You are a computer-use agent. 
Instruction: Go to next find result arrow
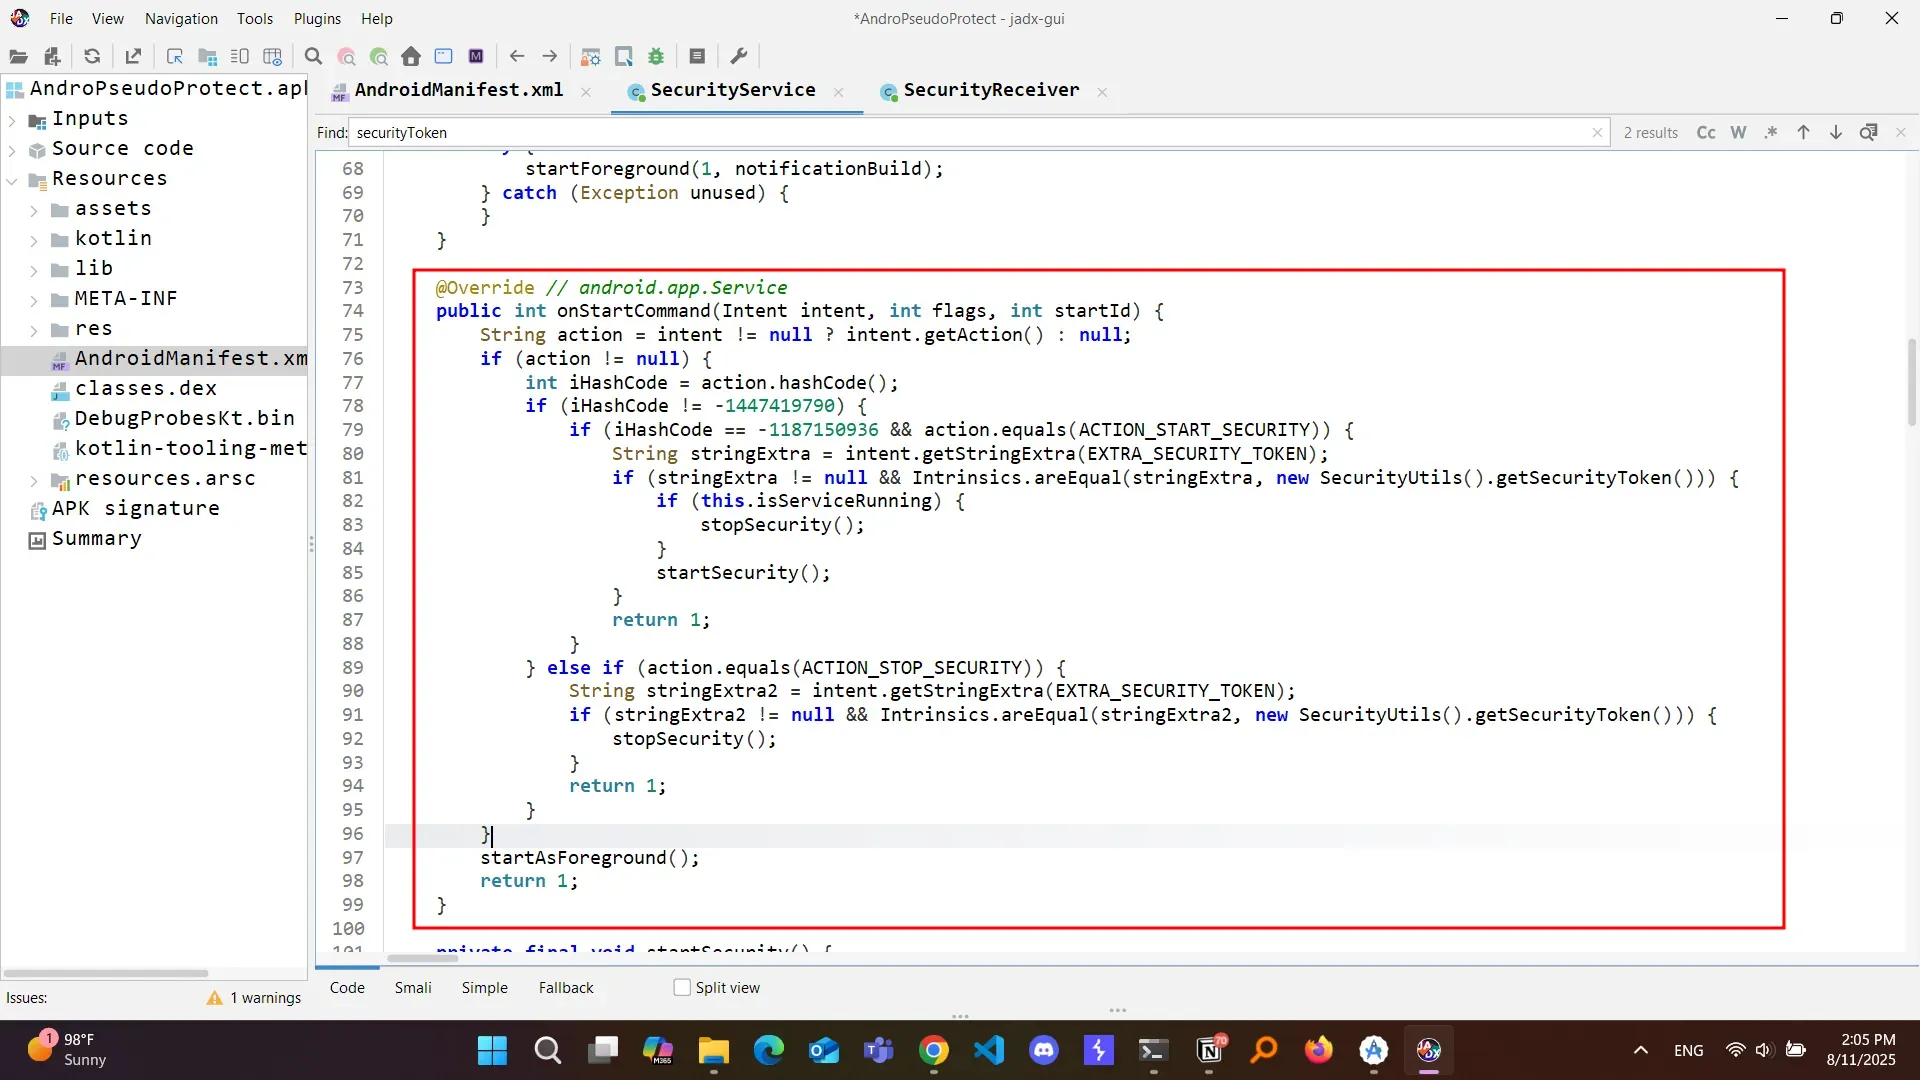click(1836, 132)
